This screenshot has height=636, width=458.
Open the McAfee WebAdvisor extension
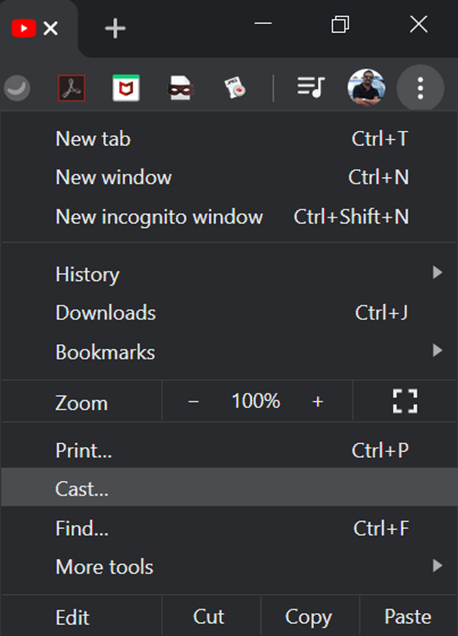tap(126, 88)
